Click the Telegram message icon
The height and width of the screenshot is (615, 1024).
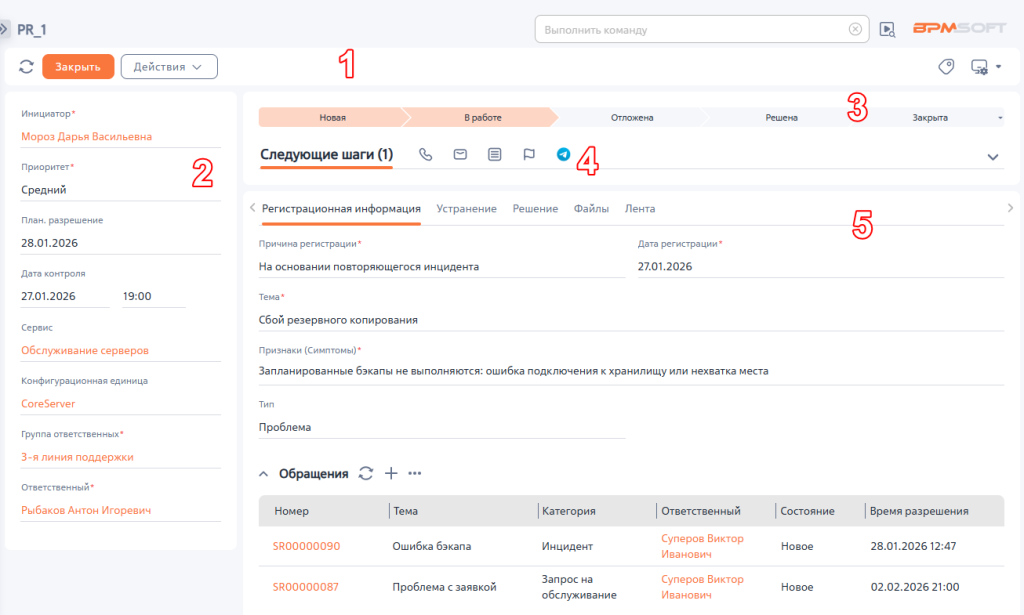click(564, 155)
